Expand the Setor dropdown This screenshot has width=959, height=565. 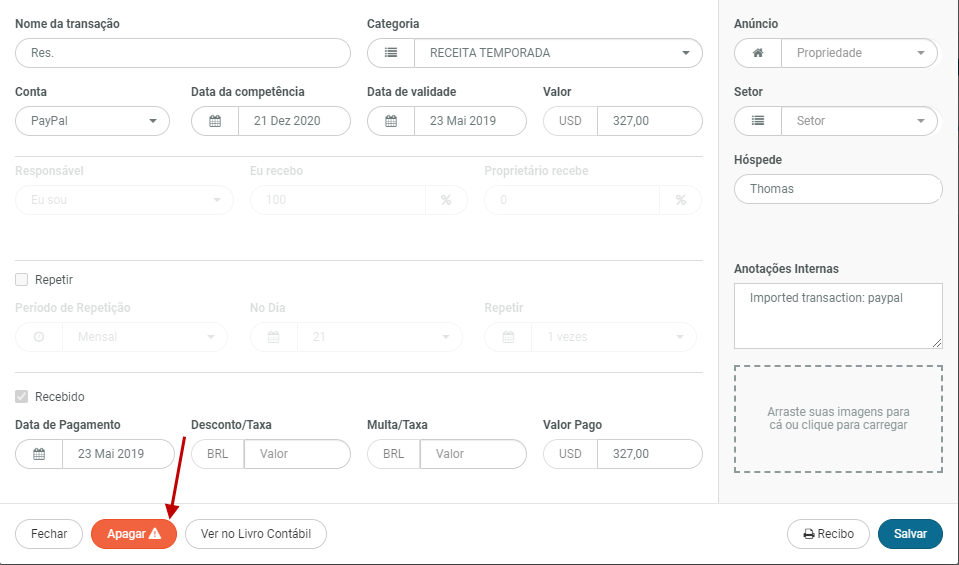coord(859,121)
